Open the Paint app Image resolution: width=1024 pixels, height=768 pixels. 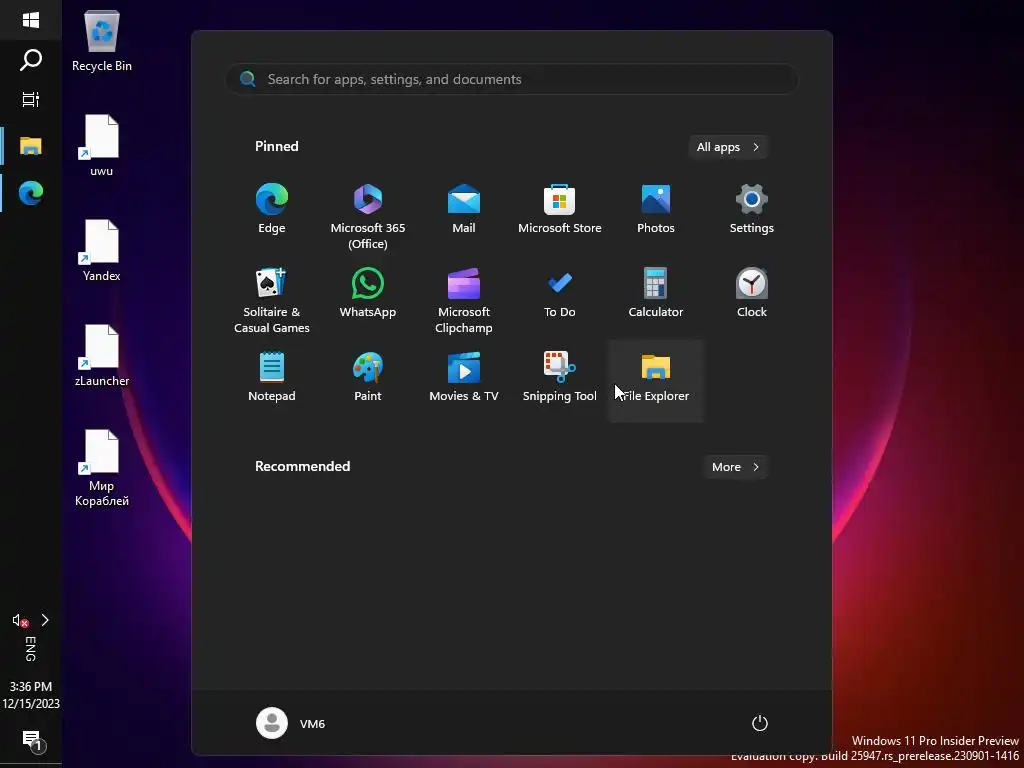[368, 377]
